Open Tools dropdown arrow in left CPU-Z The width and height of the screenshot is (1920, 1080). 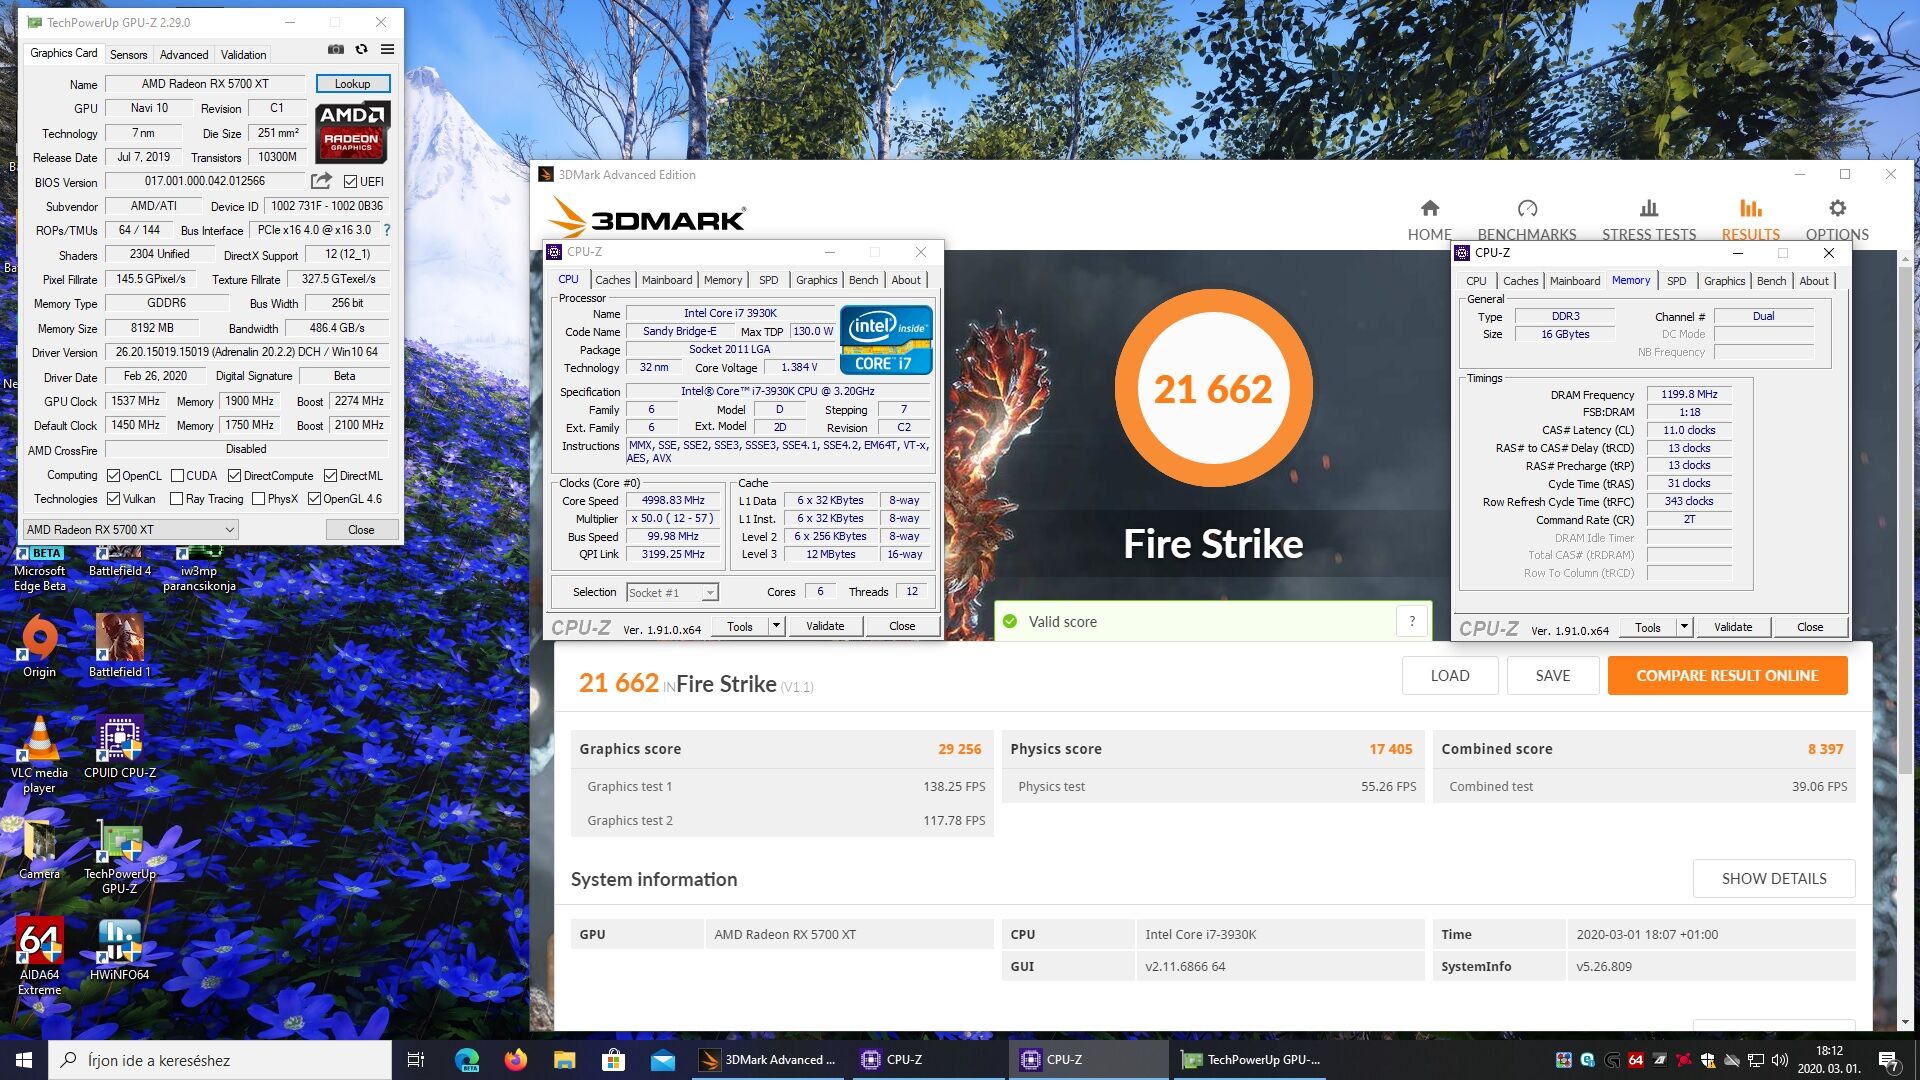775,626
